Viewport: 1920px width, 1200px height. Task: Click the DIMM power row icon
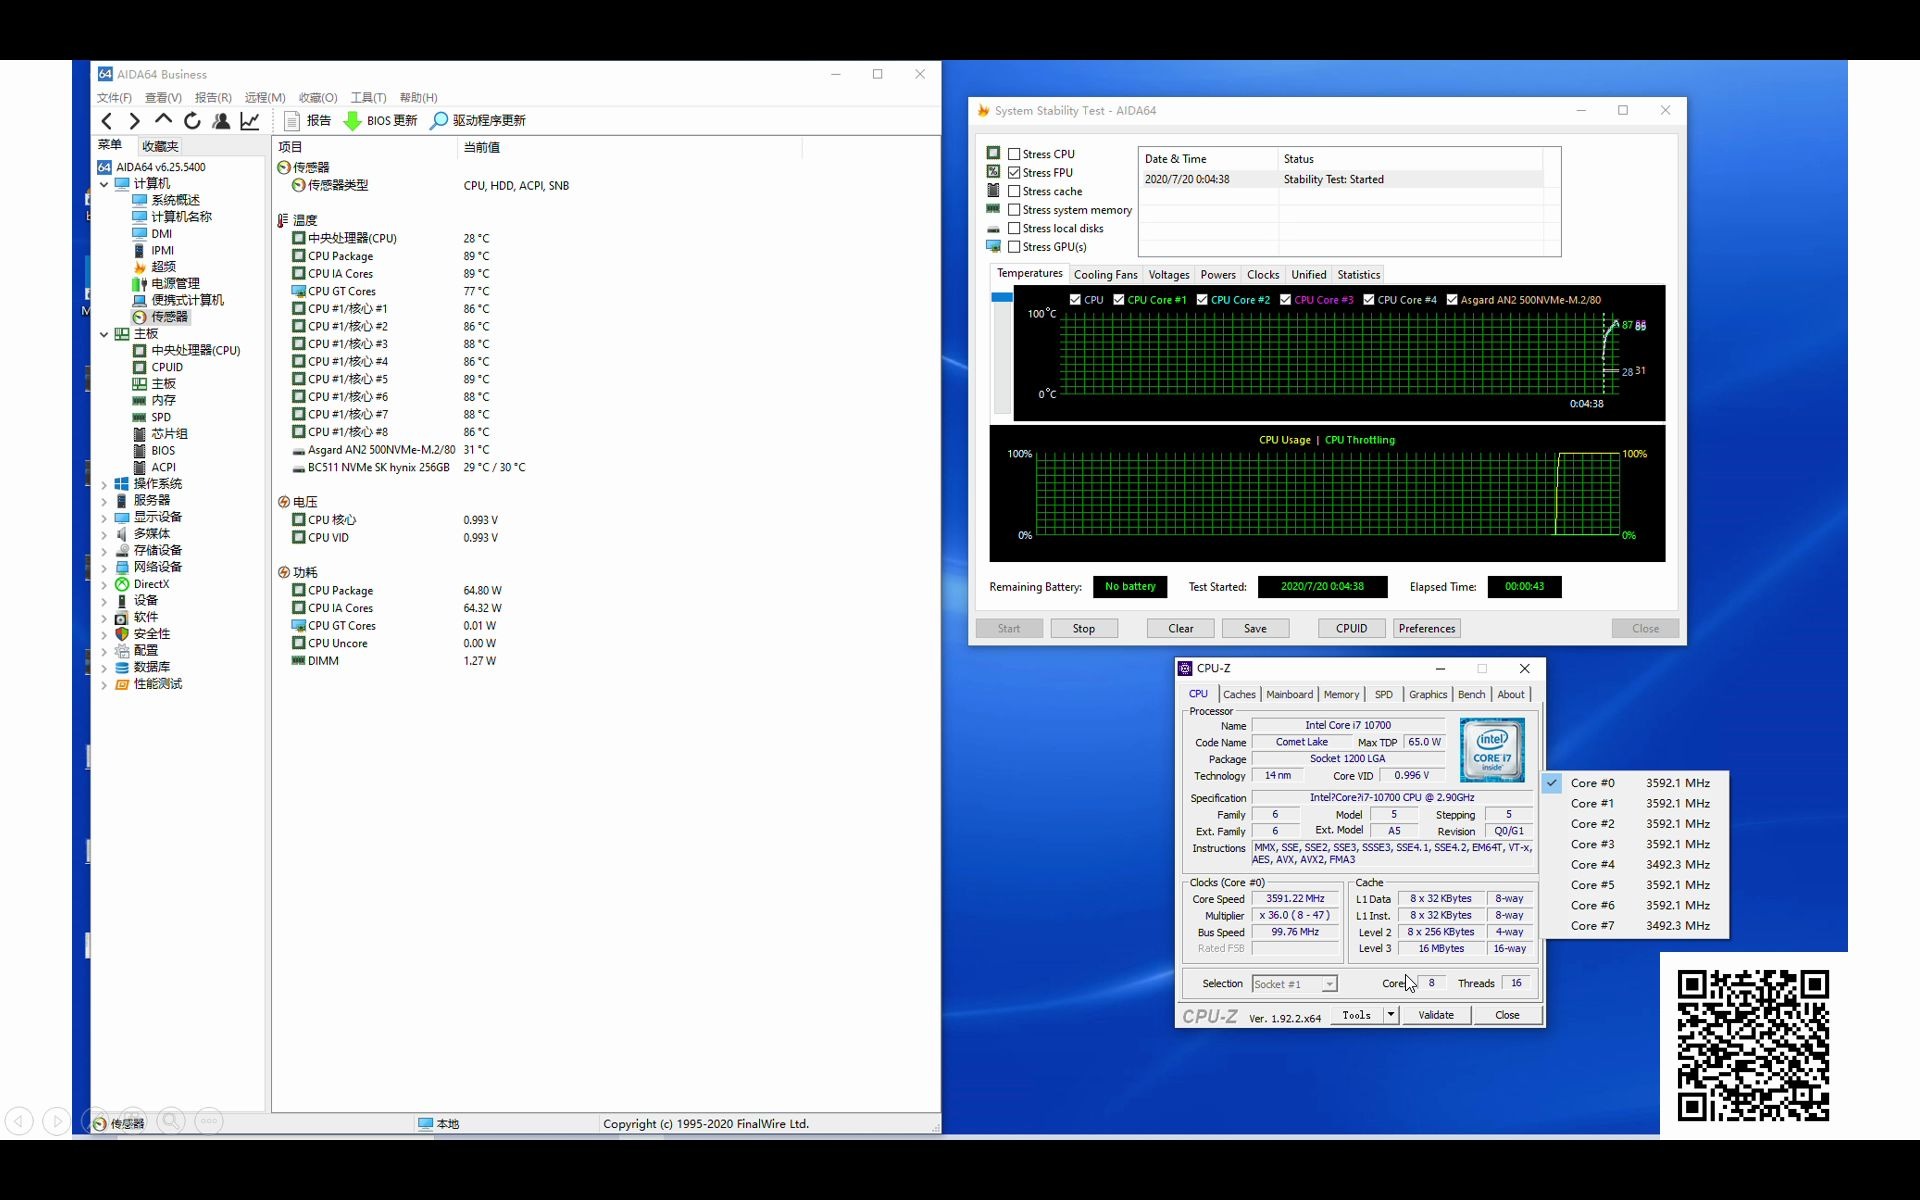click(x=298, y=661)
